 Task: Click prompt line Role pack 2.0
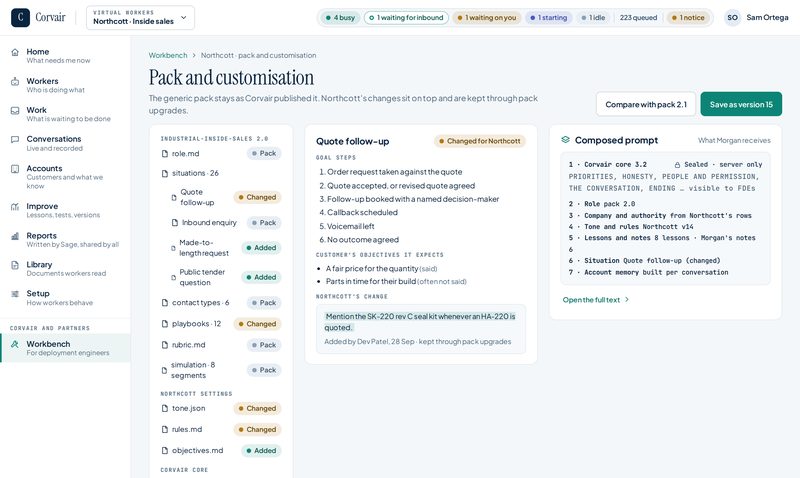point(602,204)
